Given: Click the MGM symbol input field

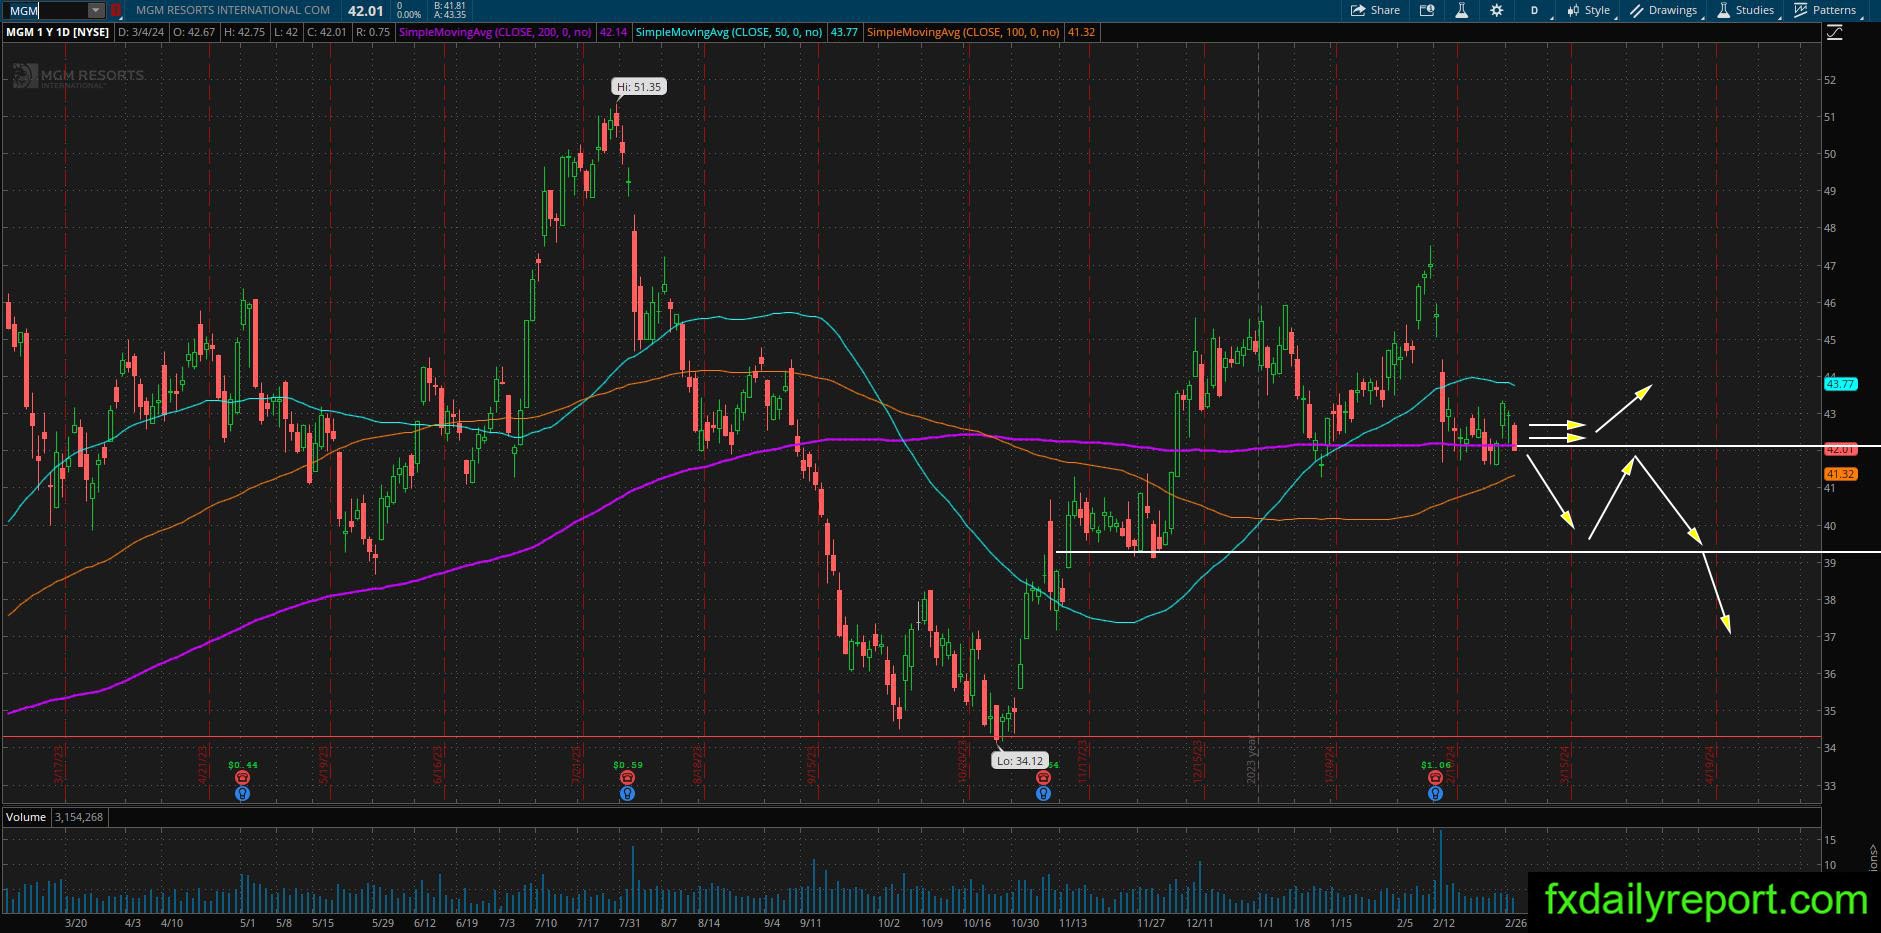Looking at the screenshot, I should pos(46,10).
